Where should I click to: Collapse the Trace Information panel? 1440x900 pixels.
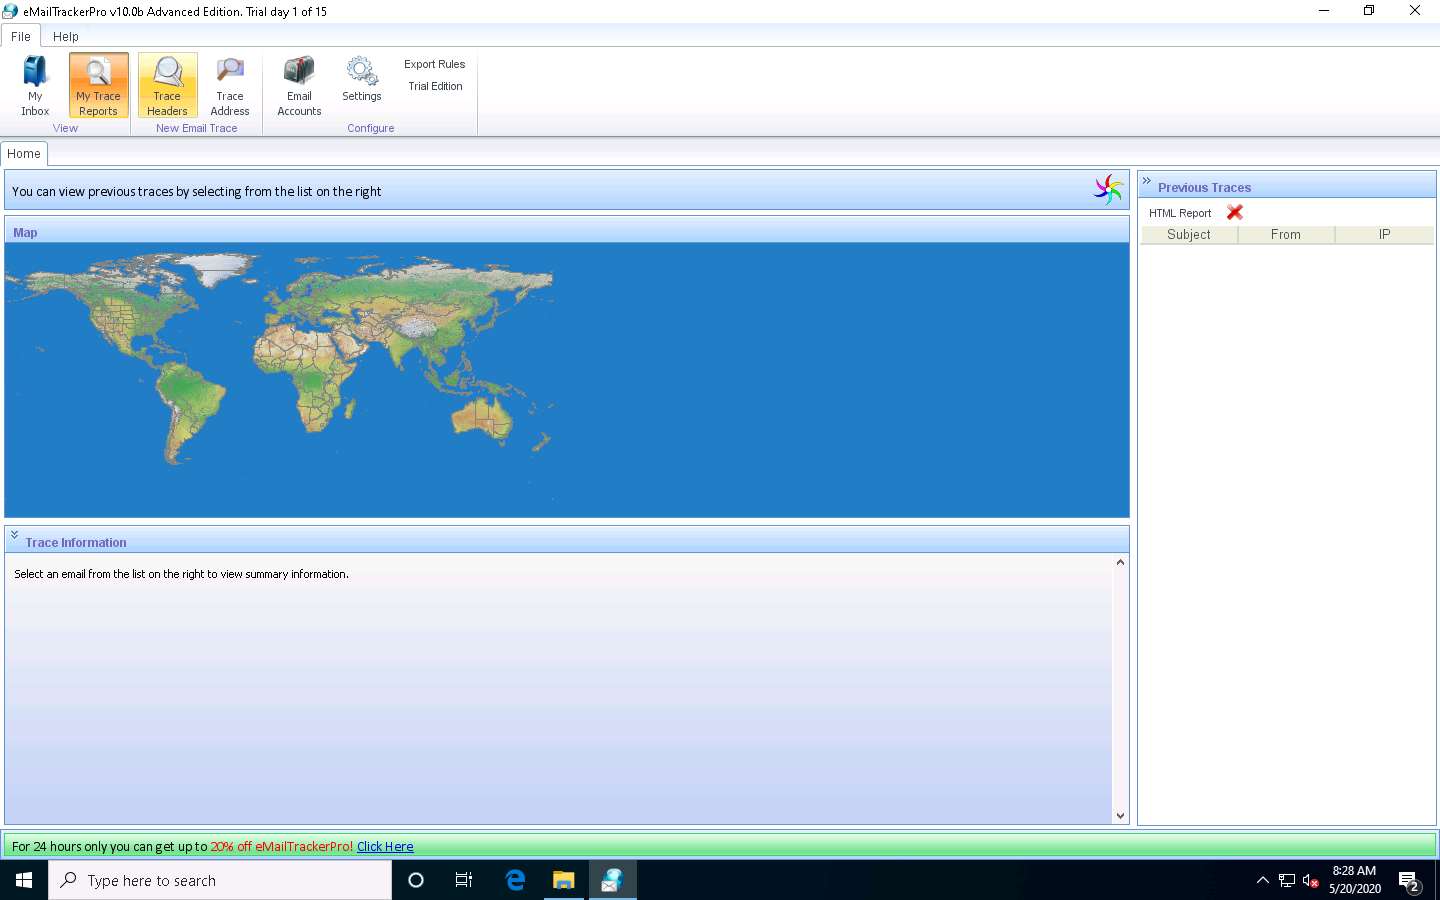(x=14, y=535)
